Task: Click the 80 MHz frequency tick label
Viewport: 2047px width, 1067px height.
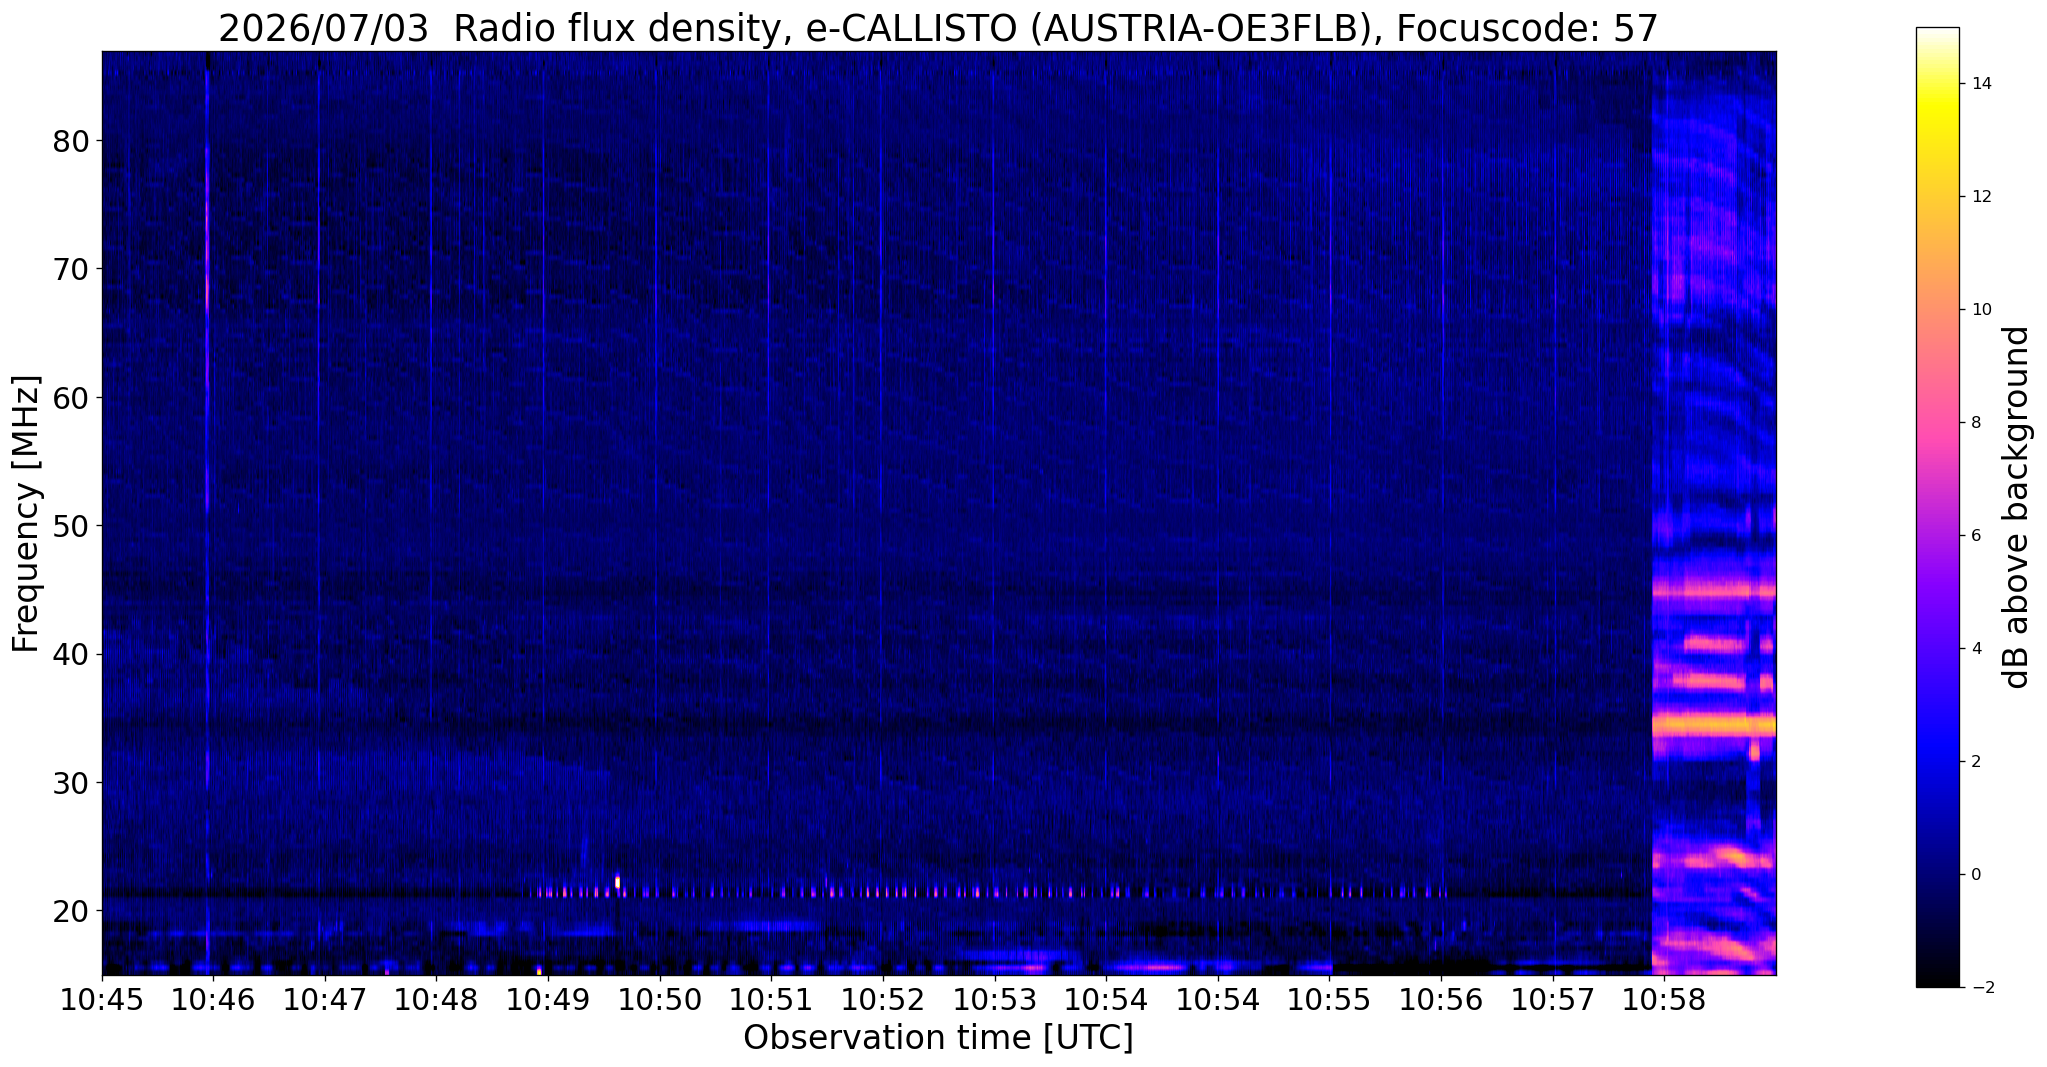Action: pyautogui.click(x=71, y=141)
